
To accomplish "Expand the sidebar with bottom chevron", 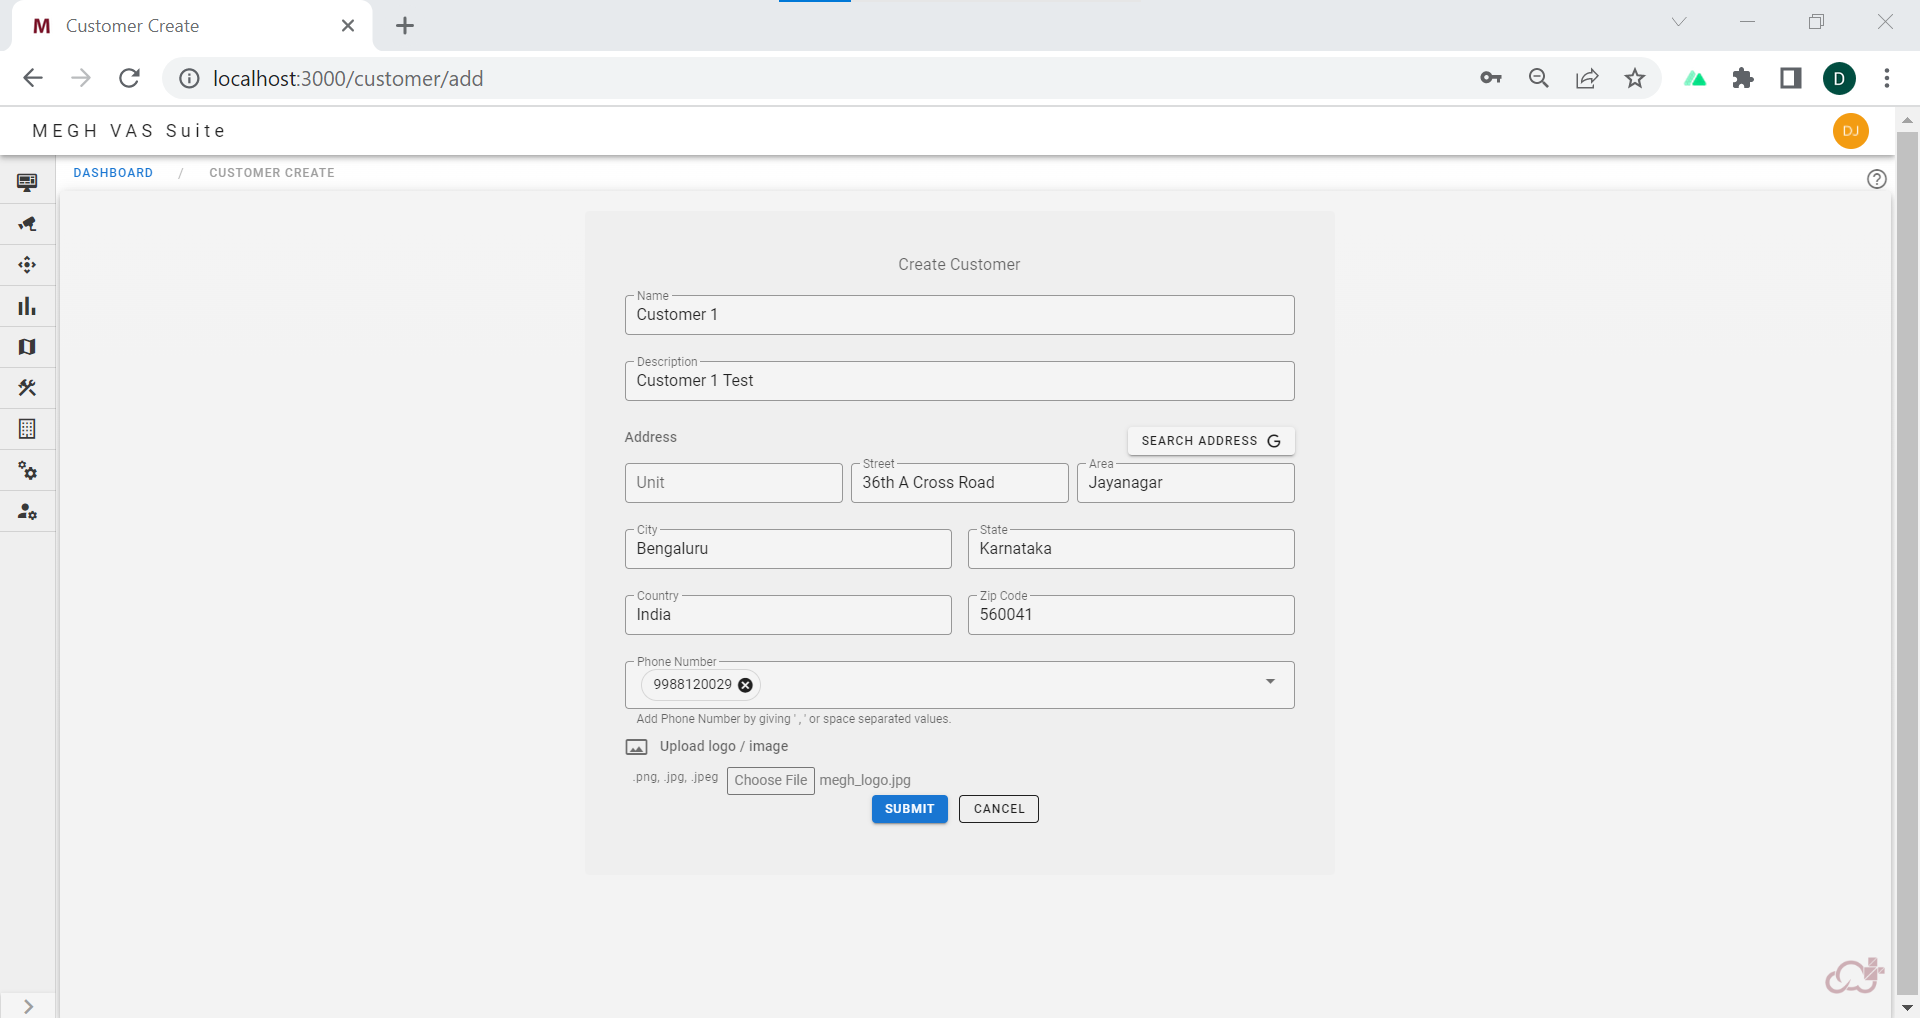I will point(28,1006).
